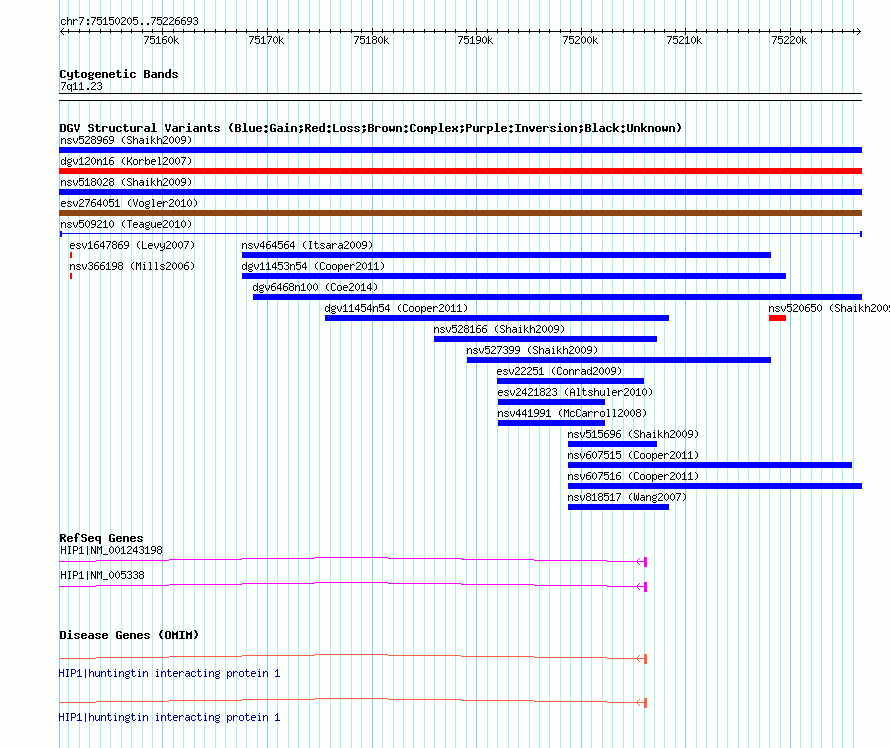Select the blue esv22251 gain bar

point(570,381)
